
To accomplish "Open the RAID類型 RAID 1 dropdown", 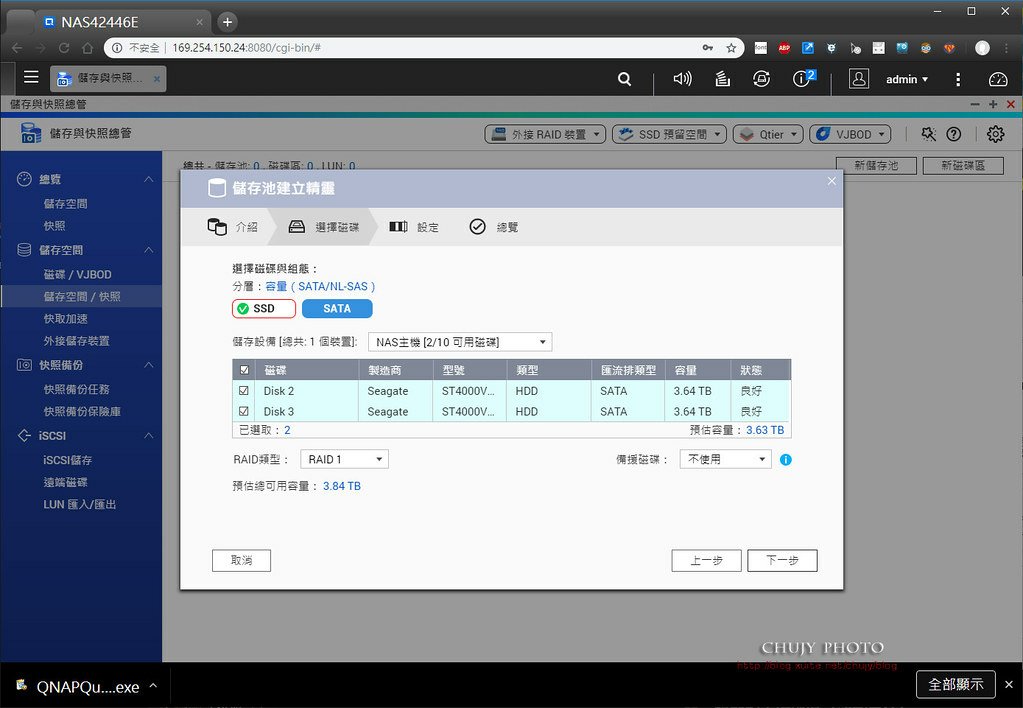I will [344, 459].
